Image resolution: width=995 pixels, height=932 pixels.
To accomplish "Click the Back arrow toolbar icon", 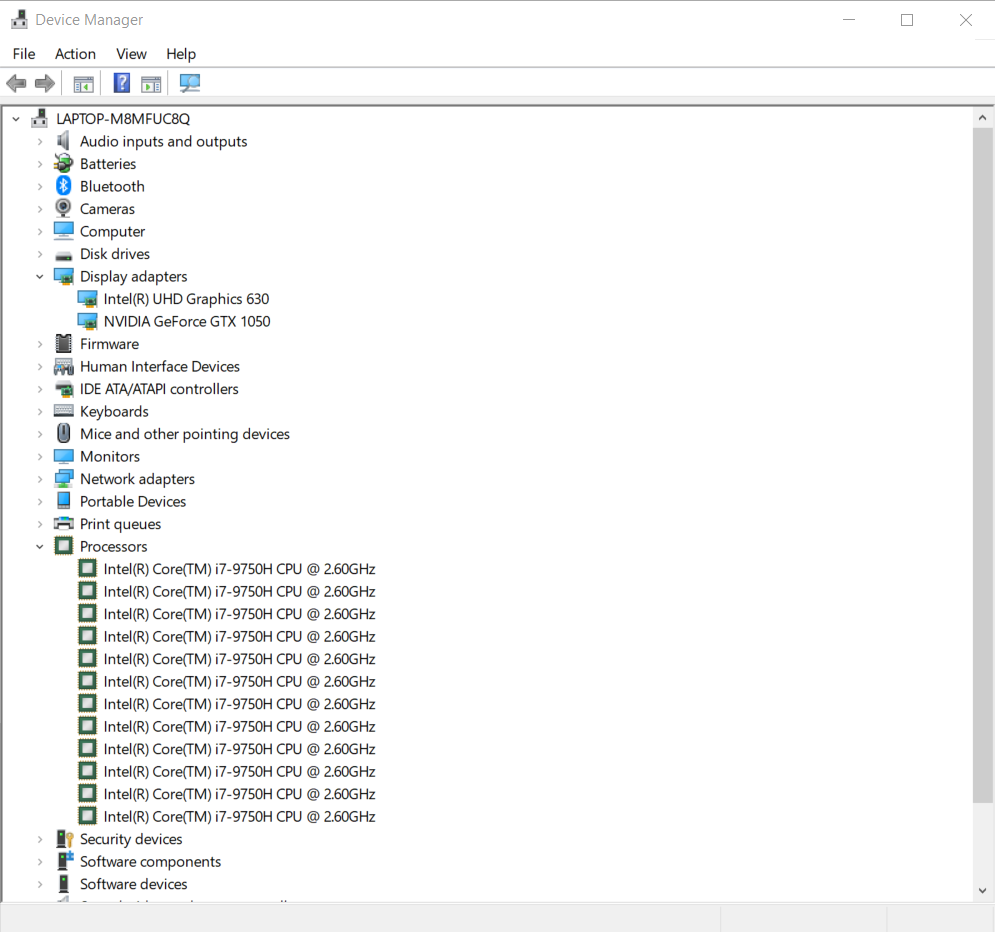I will coord(16,83).
